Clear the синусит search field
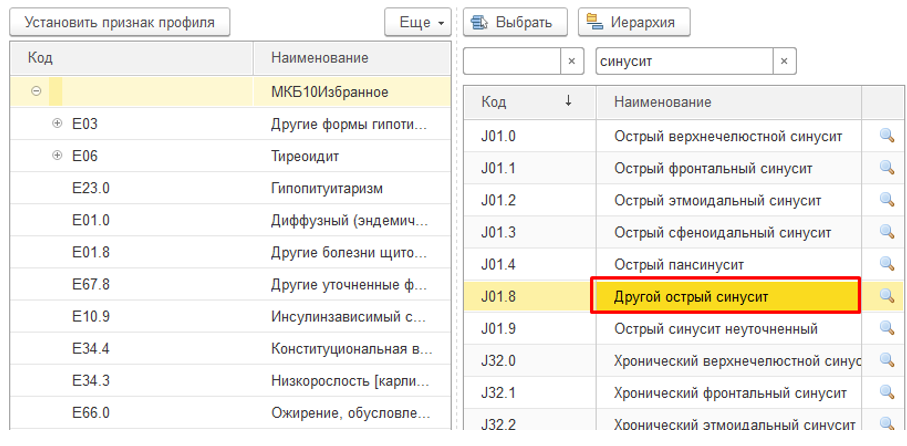Screen dimensions: 907x446 785,61
